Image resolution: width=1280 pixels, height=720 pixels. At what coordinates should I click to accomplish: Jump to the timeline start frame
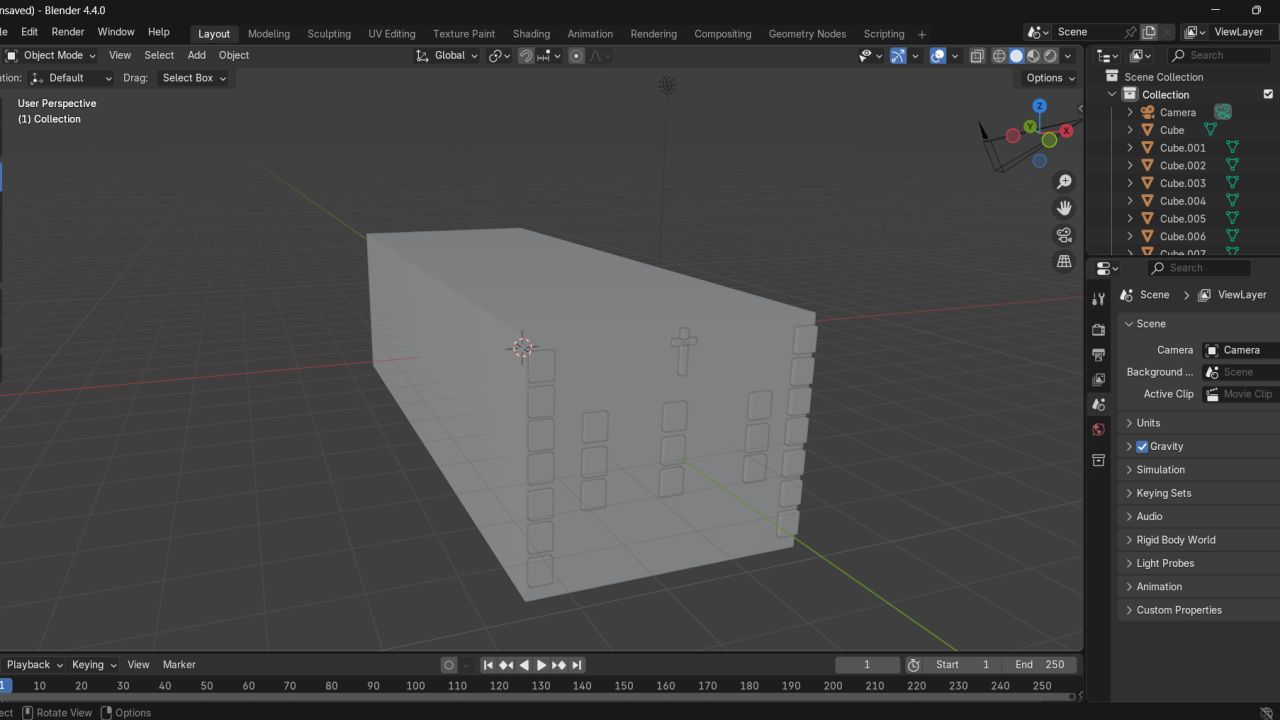tap(488, 665)
